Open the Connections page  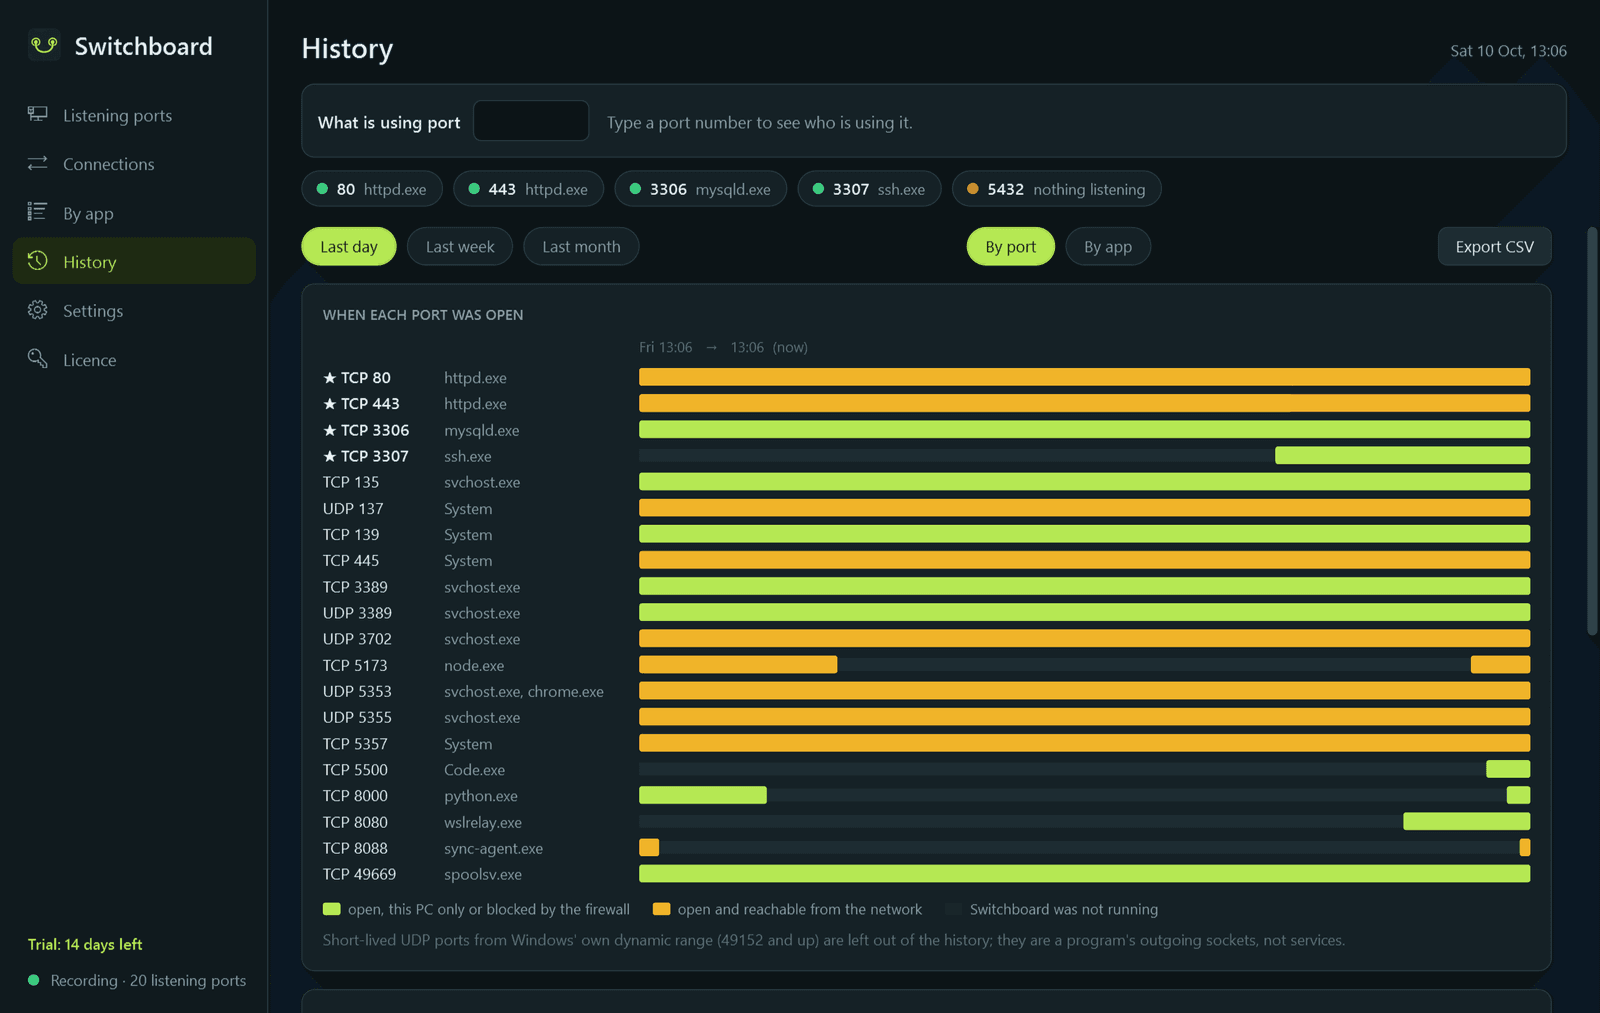point(134,164)
